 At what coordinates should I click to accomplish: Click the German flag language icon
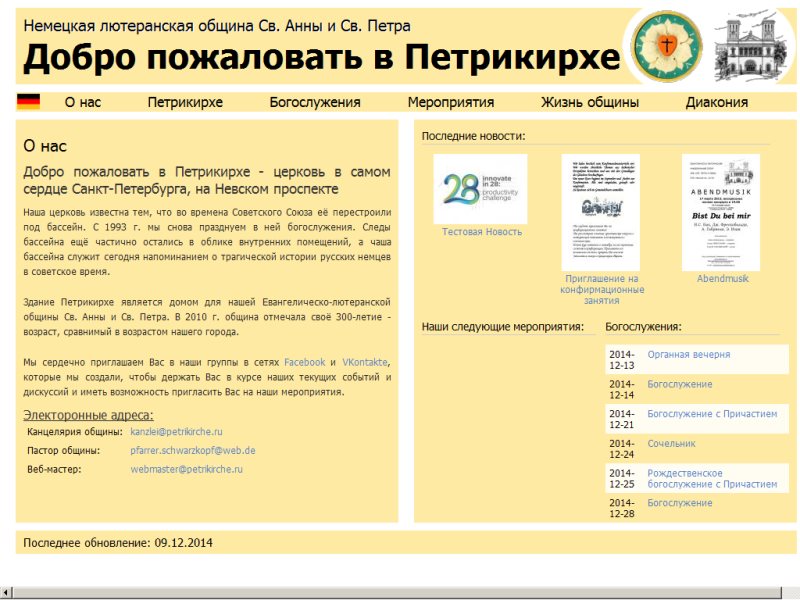click(28, 101)
